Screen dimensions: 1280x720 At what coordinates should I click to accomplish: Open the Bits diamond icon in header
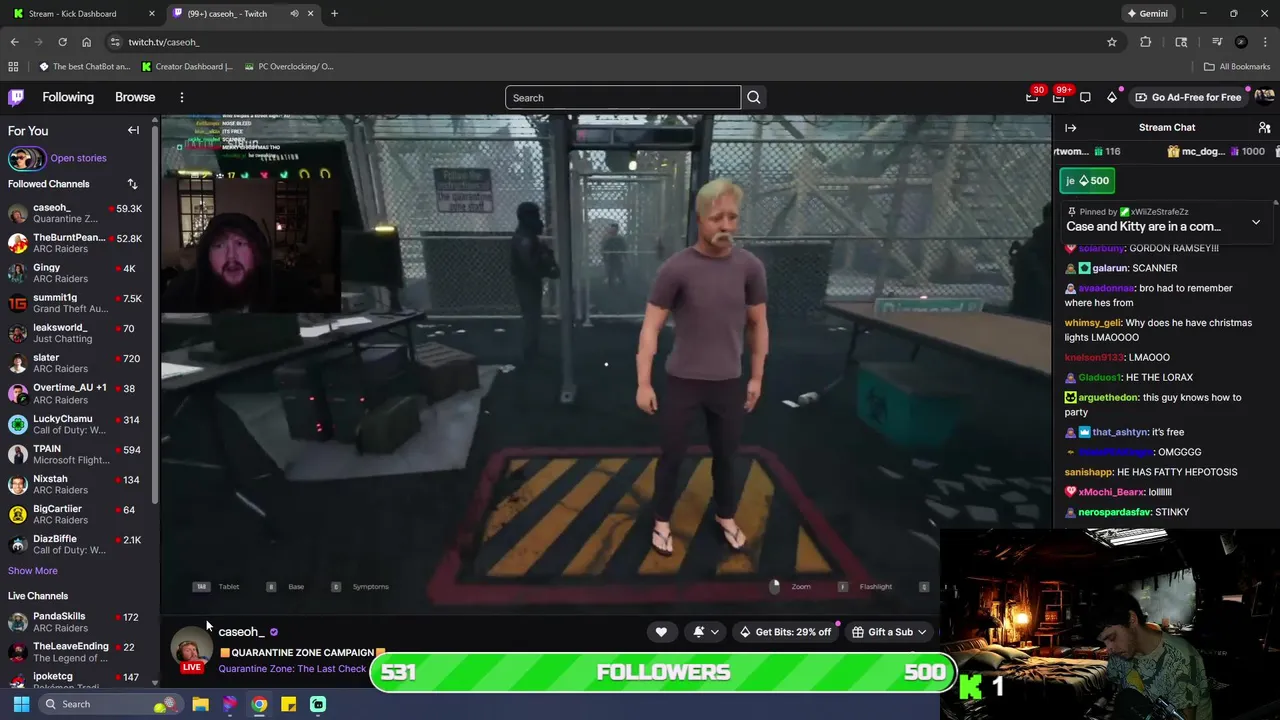tap(1111, 97)
